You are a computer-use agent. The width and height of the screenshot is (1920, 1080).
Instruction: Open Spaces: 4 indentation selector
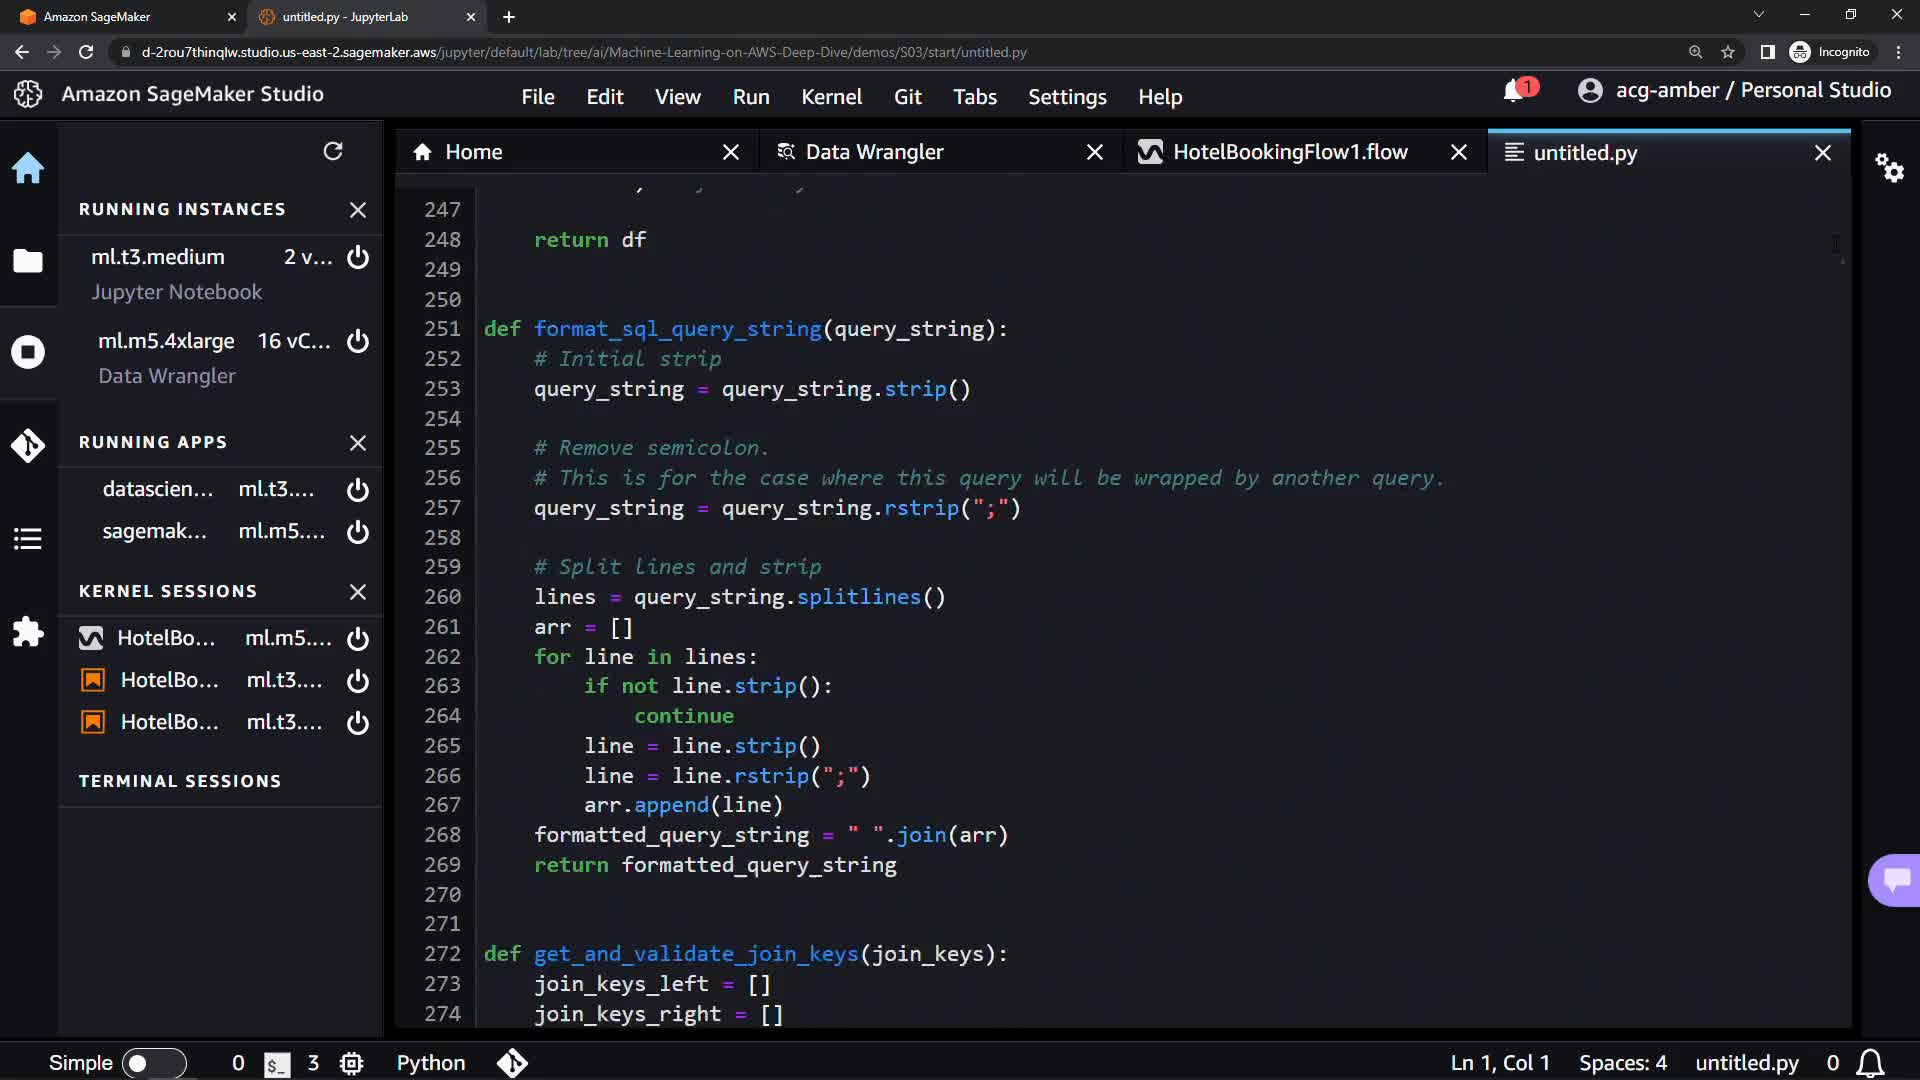pyautogui.click(x=1622, y=1063)
